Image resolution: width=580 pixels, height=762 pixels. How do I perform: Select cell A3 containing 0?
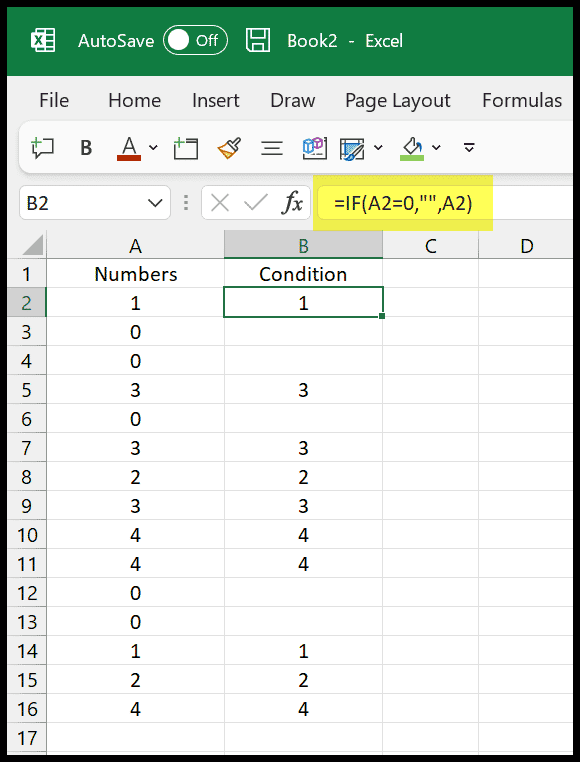point(135,331)
